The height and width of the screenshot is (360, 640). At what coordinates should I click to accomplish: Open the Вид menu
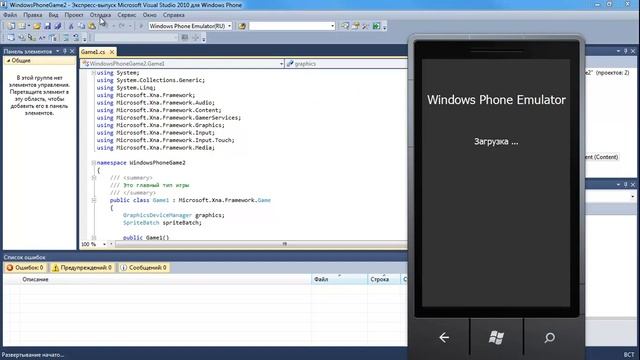(x=53, y=15)
